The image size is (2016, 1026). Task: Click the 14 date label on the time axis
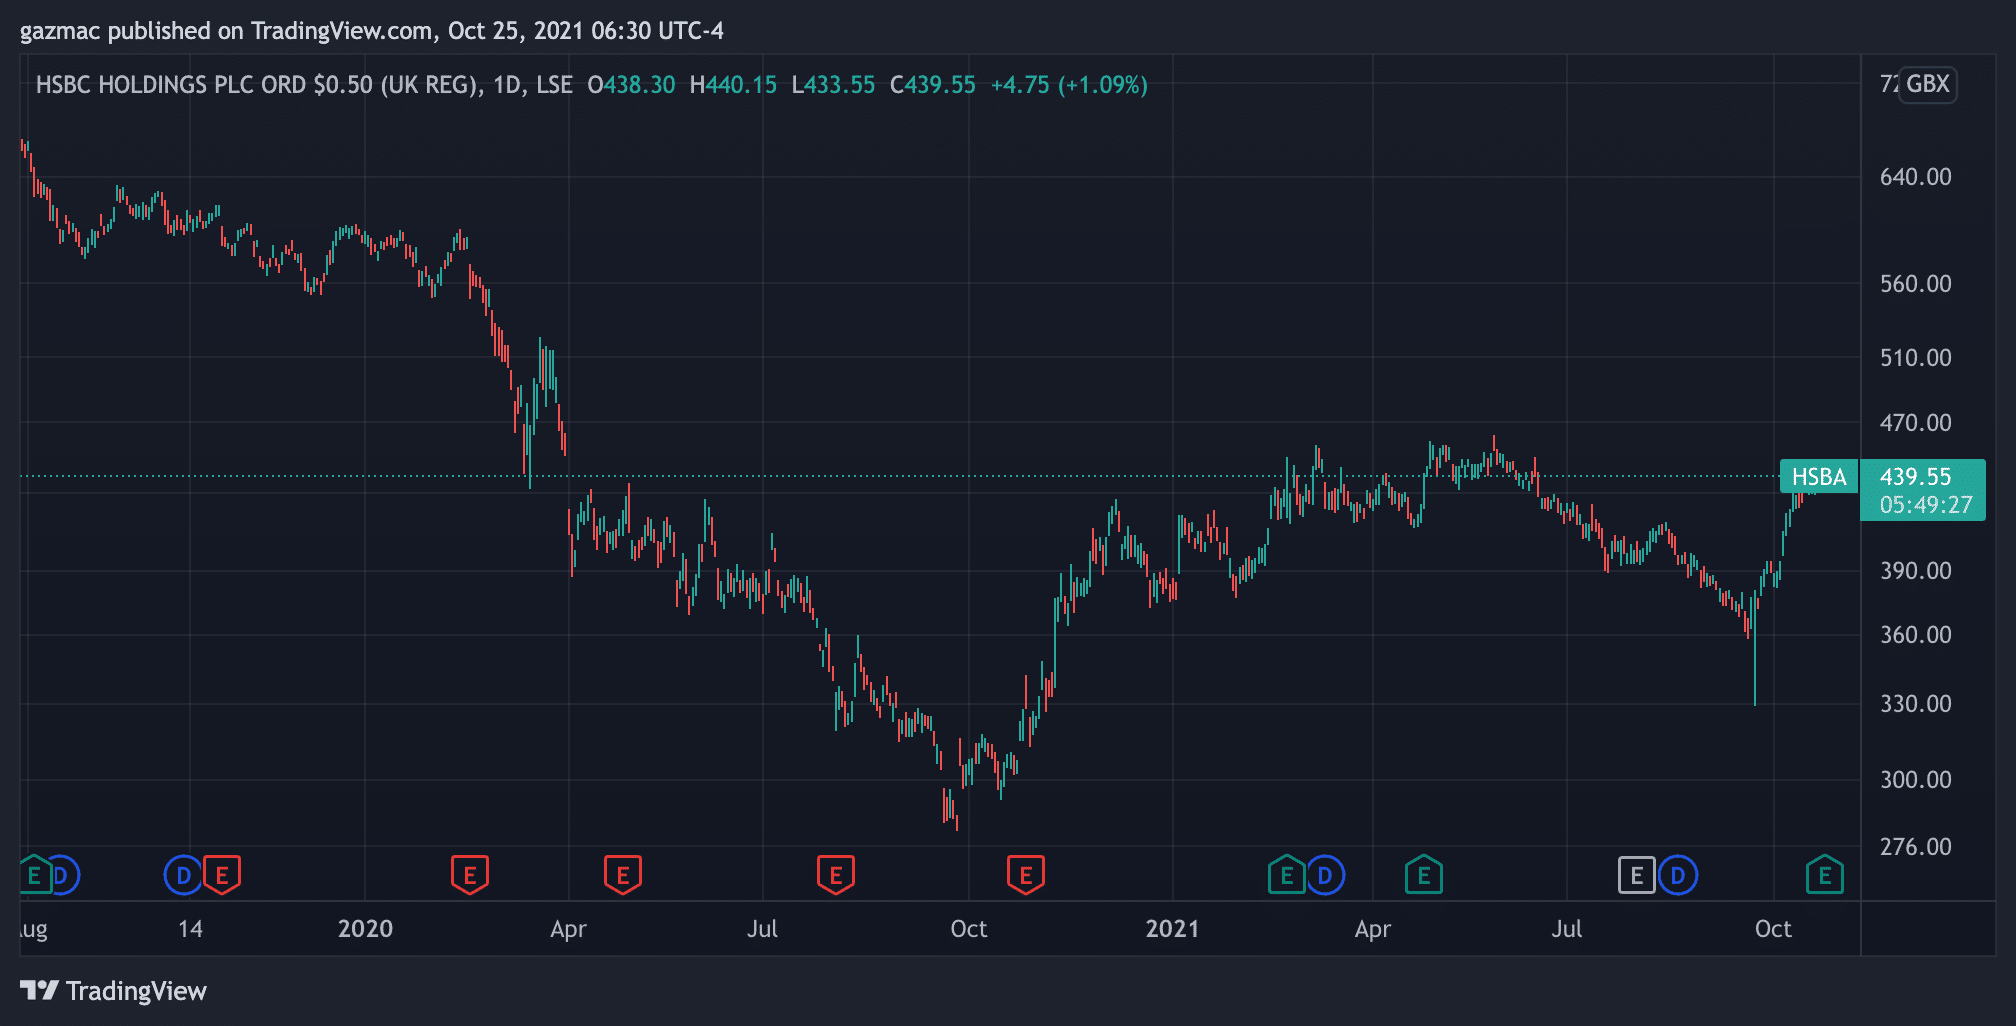[x=190, y=929]
